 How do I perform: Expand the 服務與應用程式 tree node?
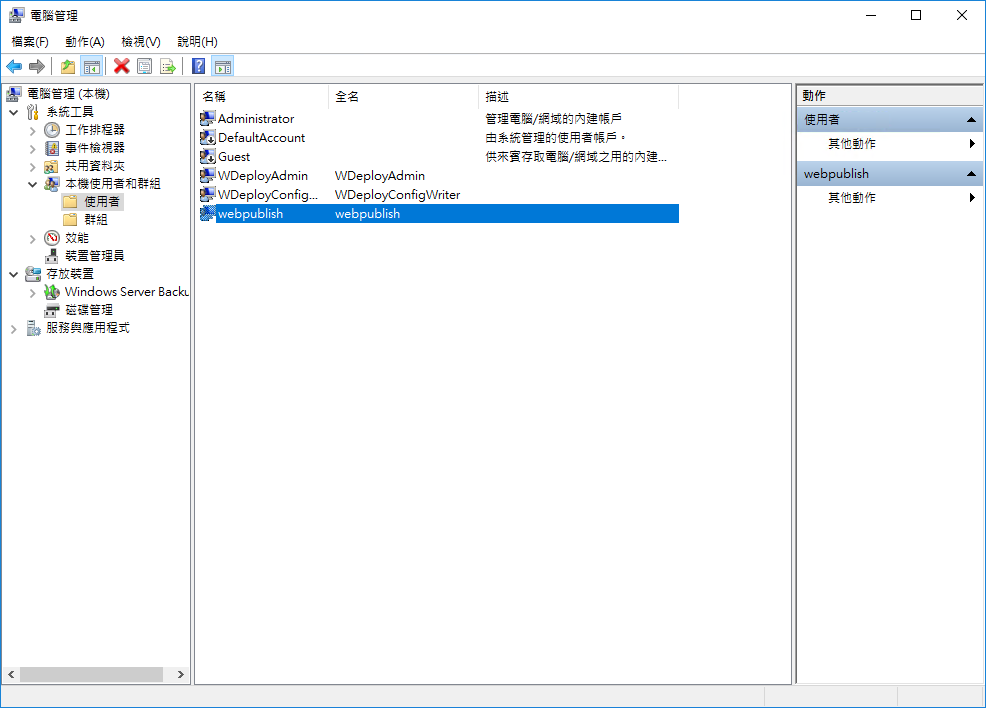[x=14, y=328]
